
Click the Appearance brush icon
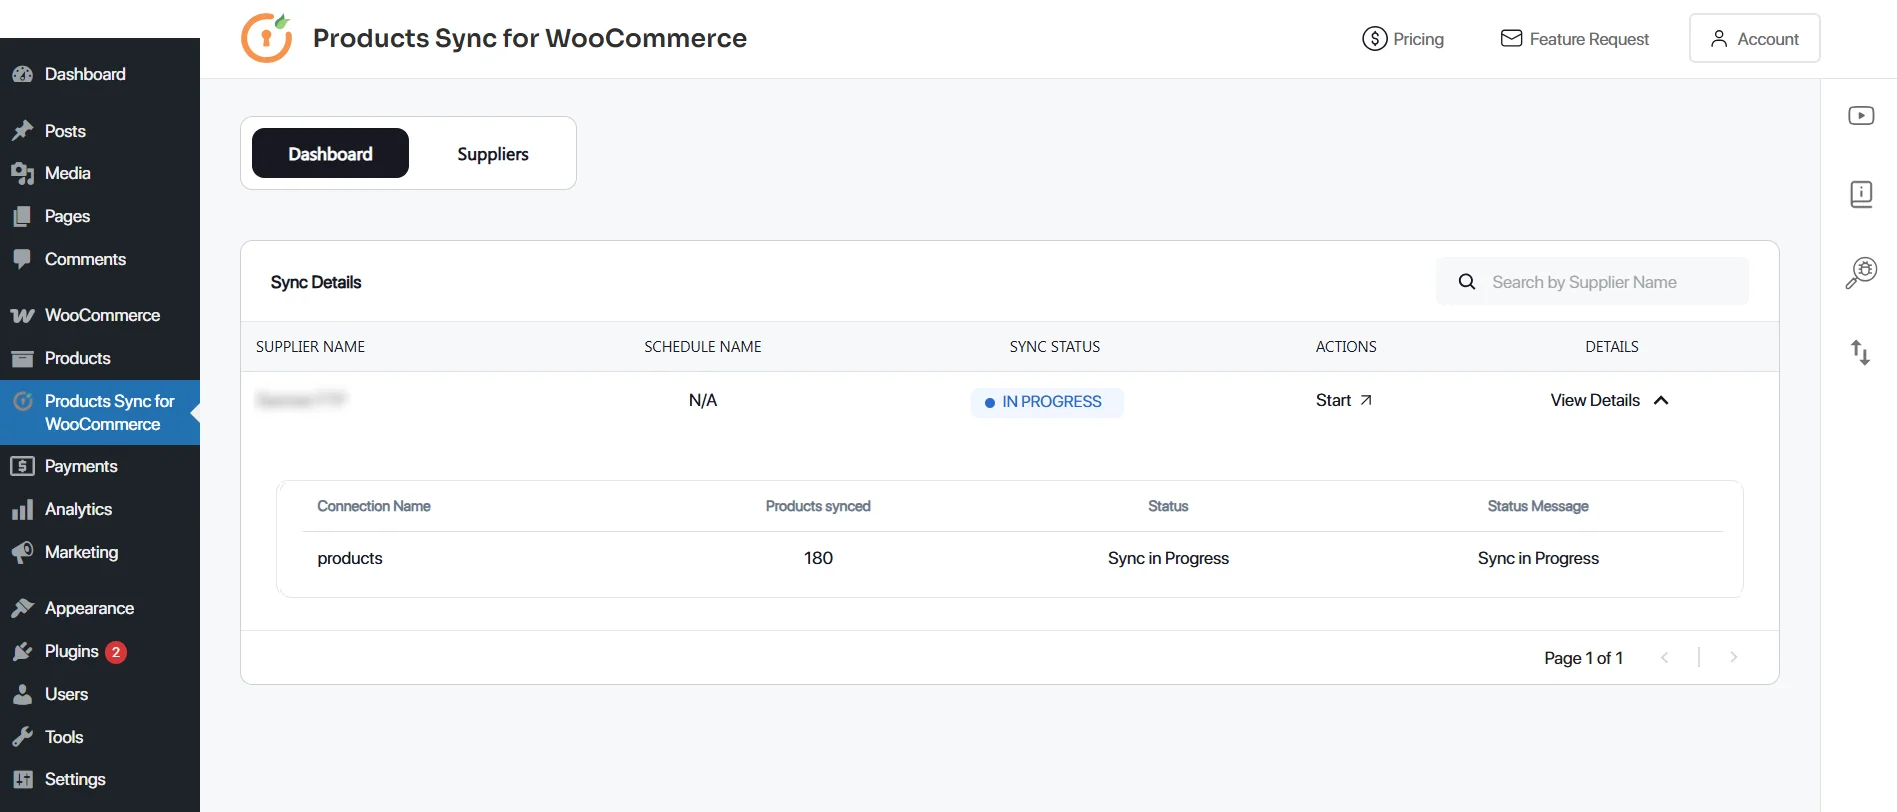point(22,608)
